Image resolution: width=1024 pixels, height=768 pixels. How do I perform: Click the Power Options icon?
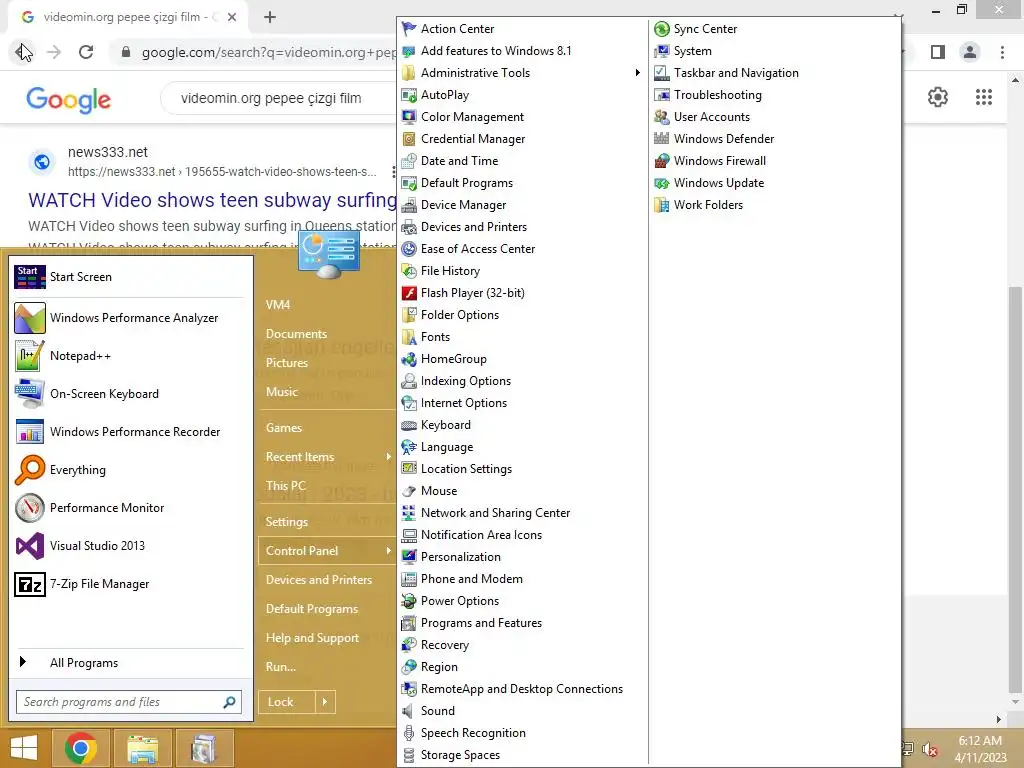409,601
